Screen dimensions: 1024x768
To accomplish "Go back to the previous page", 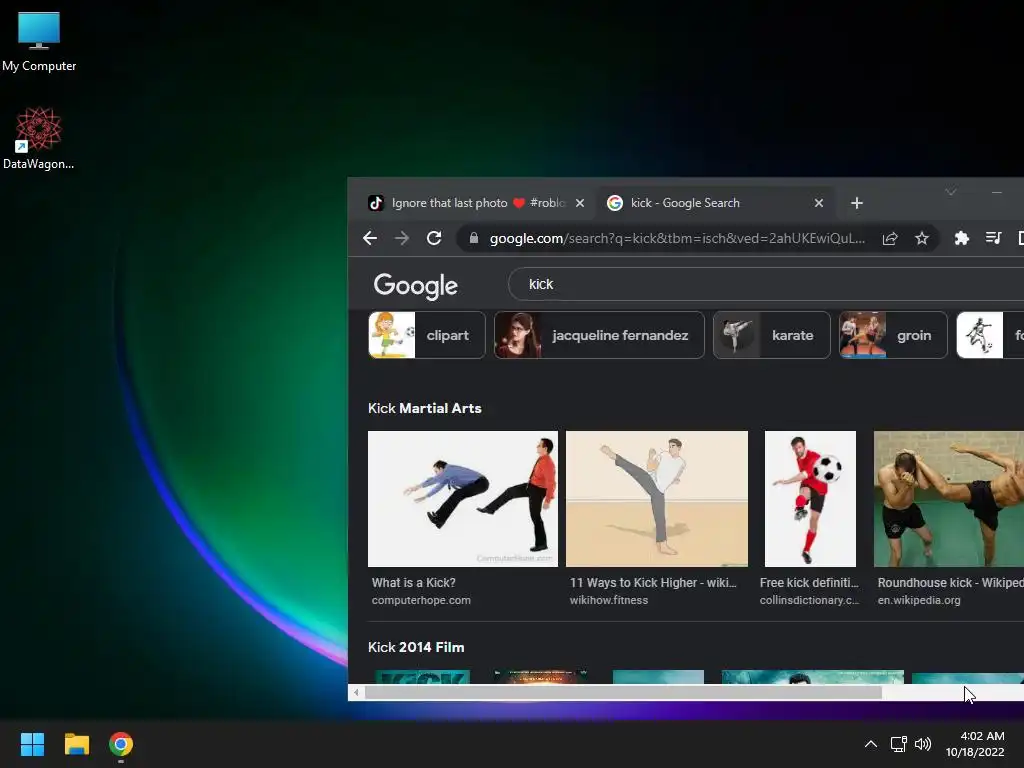I will 370,238.
